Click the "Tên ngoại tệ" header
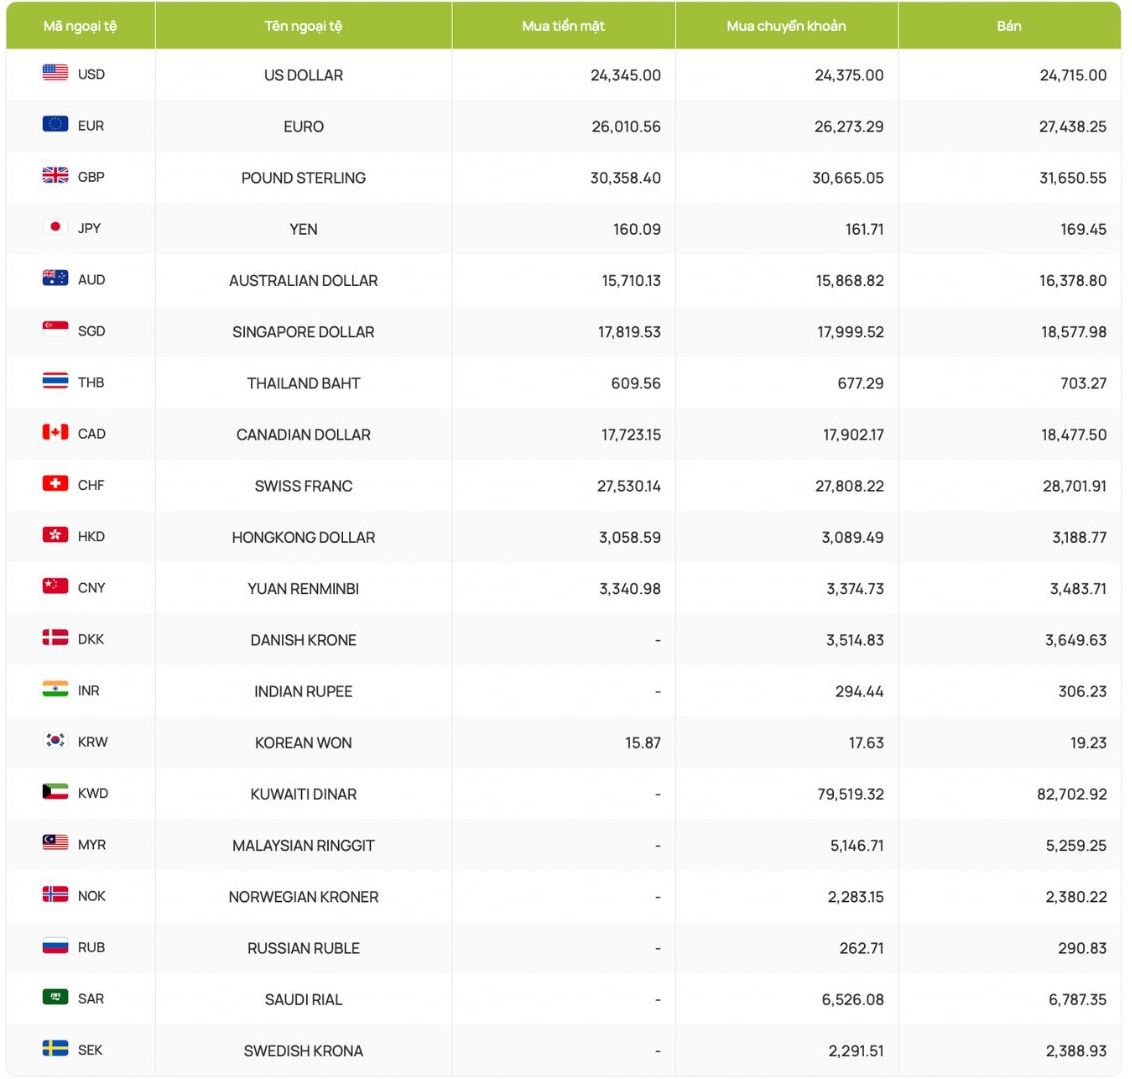1132x1079 pixels. [x=303, y=26]
